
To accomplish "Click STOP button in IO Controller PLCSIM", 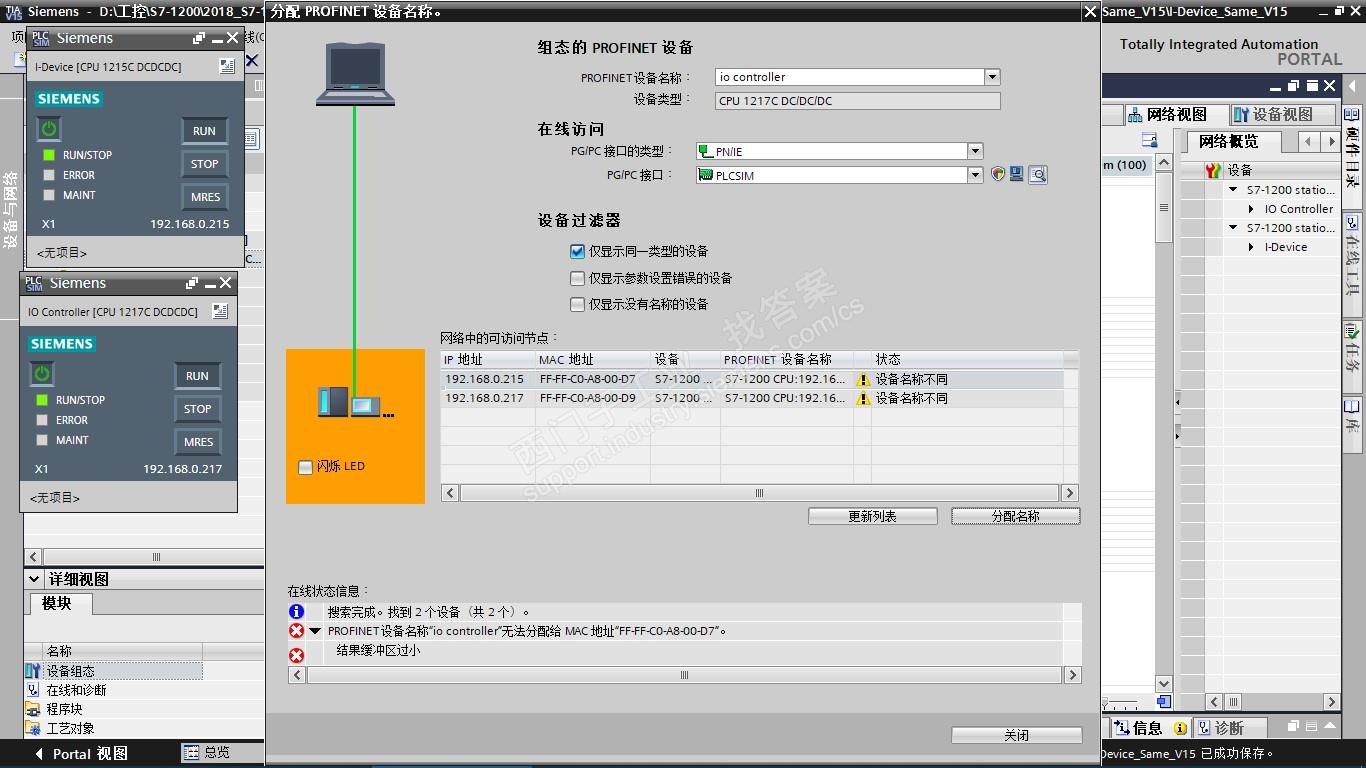I will (198, 409).
